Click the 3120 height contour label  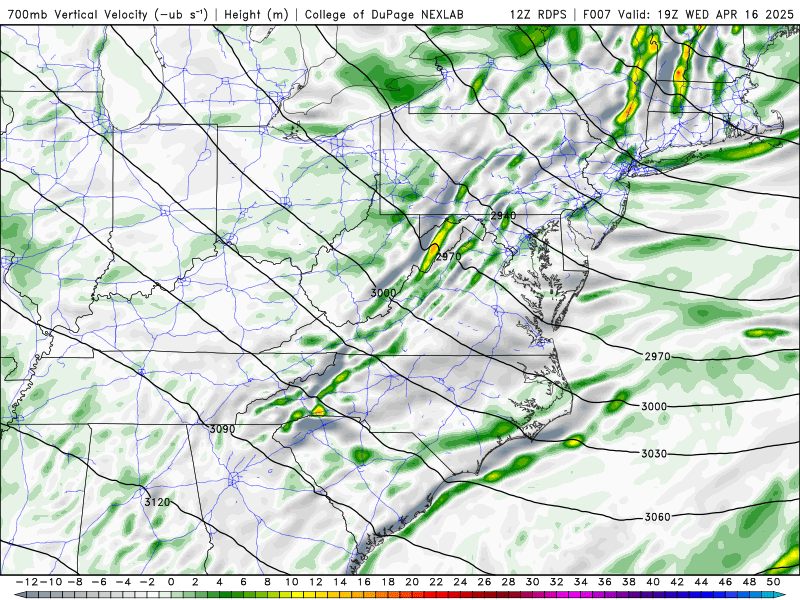(x=157, y=502)
